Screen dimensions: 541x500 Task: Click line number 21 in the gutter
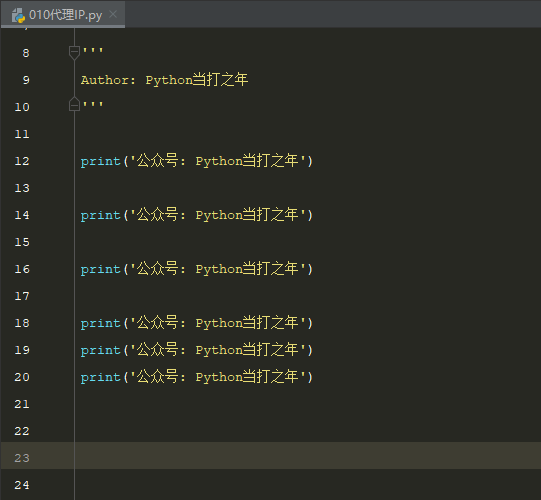[22, 404]
